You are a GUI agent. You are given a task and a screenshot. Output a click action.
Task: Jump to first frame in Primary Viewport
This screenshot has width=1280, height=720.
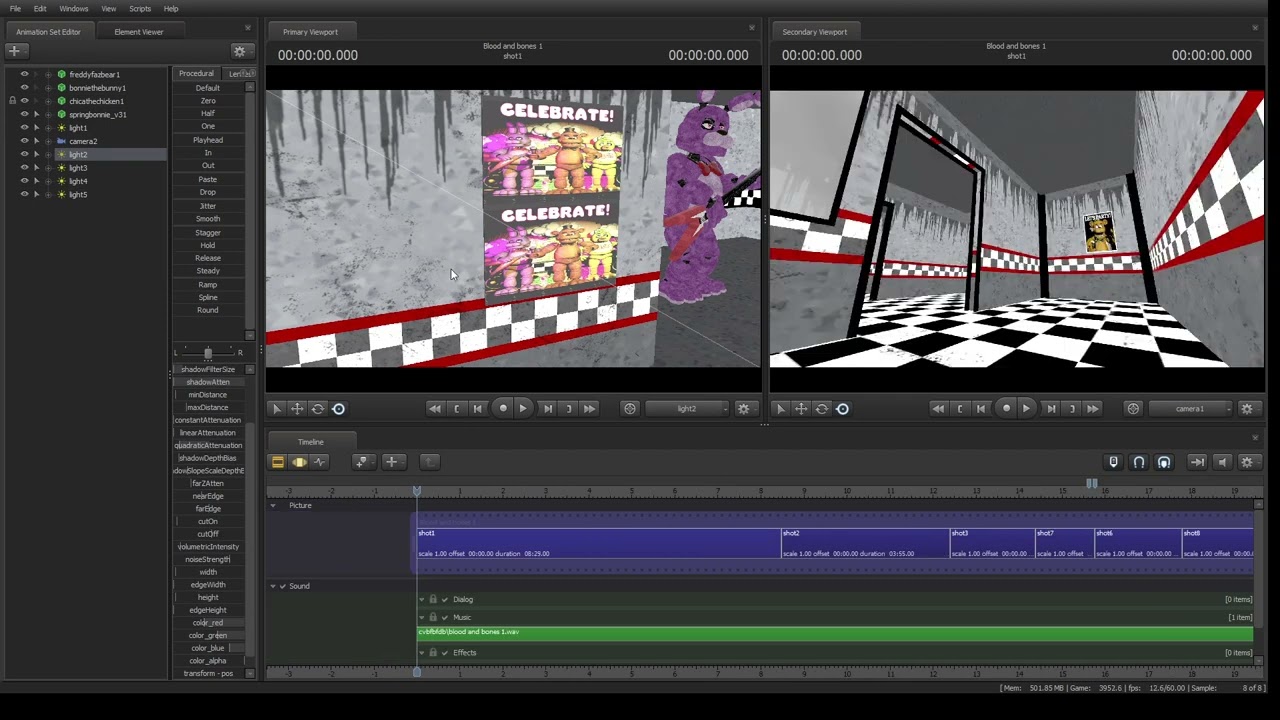(435, 408)
